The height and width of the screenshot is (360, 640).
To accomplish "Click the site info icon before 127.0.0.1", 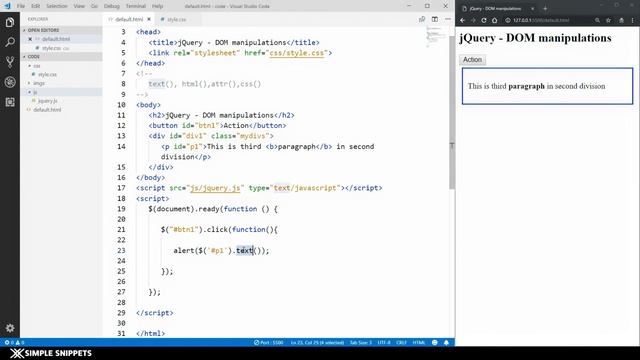I will click(x=508, y=20).
